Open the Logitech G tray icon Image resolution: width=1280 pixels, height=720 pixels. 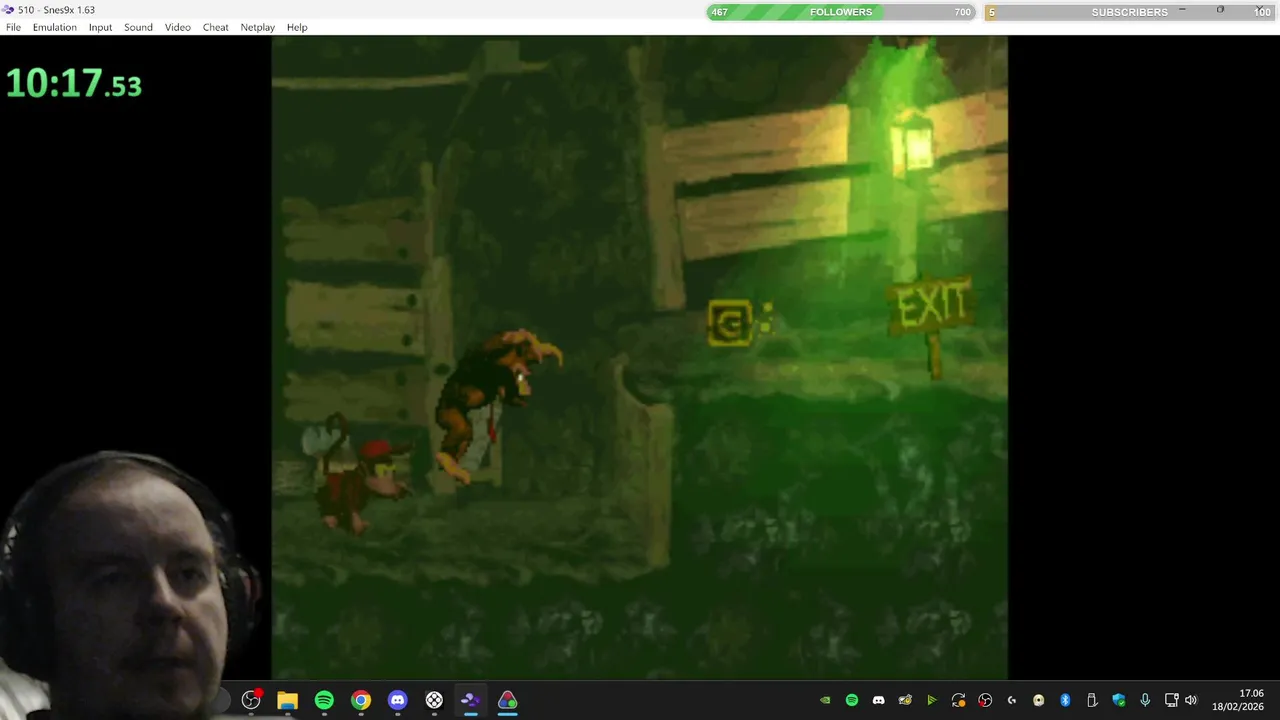point(1012,700)
